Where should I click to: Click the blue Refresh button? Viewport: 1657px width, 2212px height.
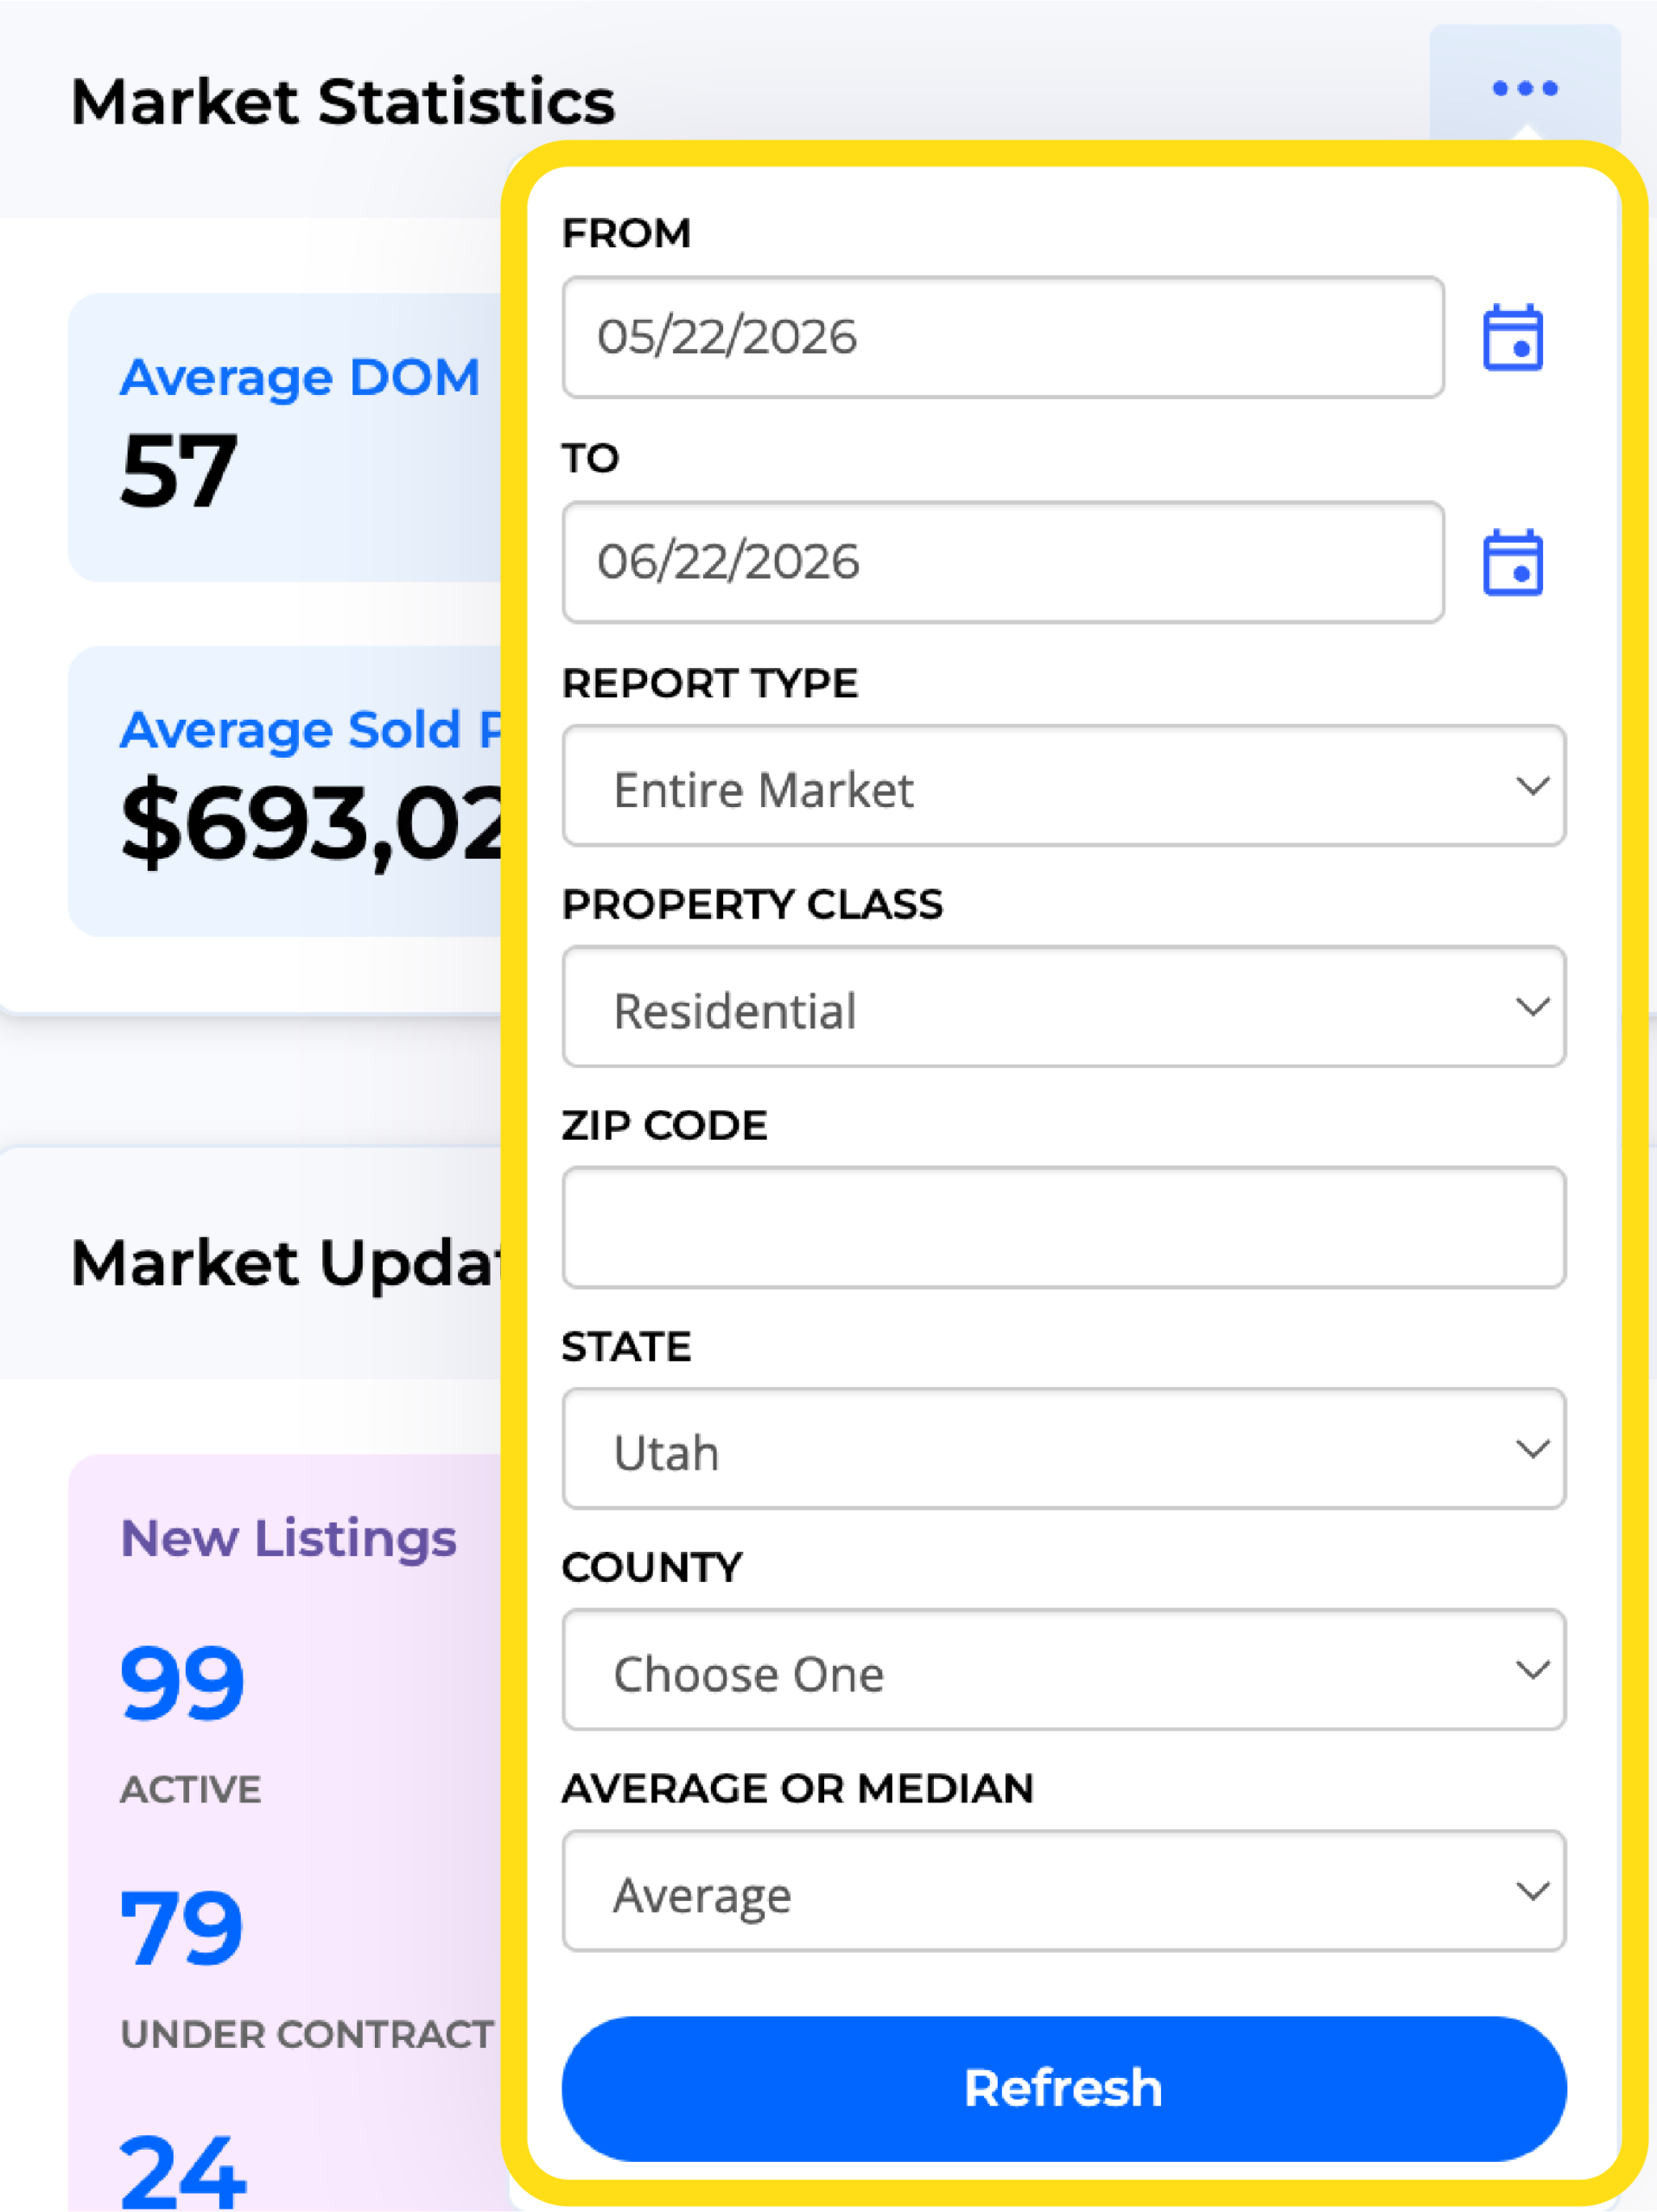pos(1064,2089)
